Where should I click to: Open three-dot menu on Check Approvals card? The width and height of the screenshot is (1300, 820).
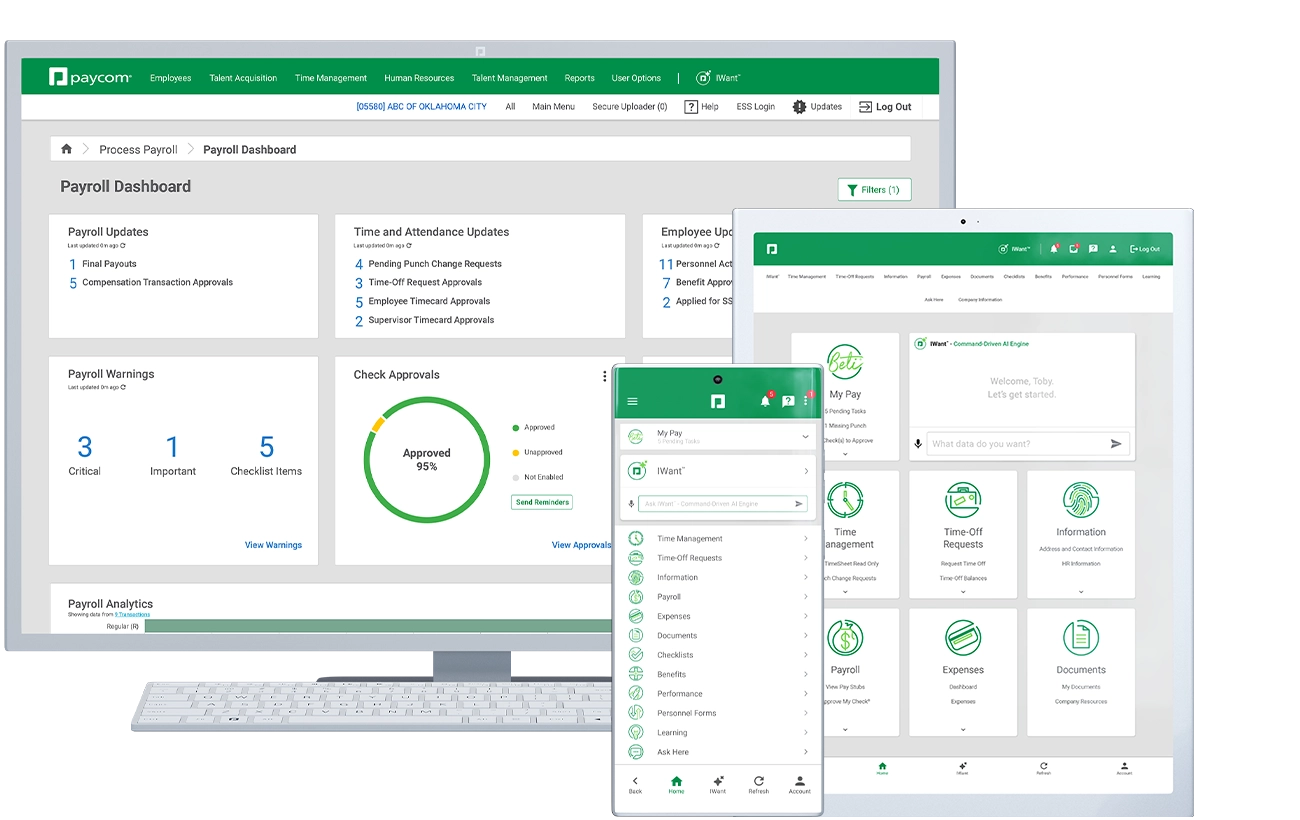pos(605,376)
